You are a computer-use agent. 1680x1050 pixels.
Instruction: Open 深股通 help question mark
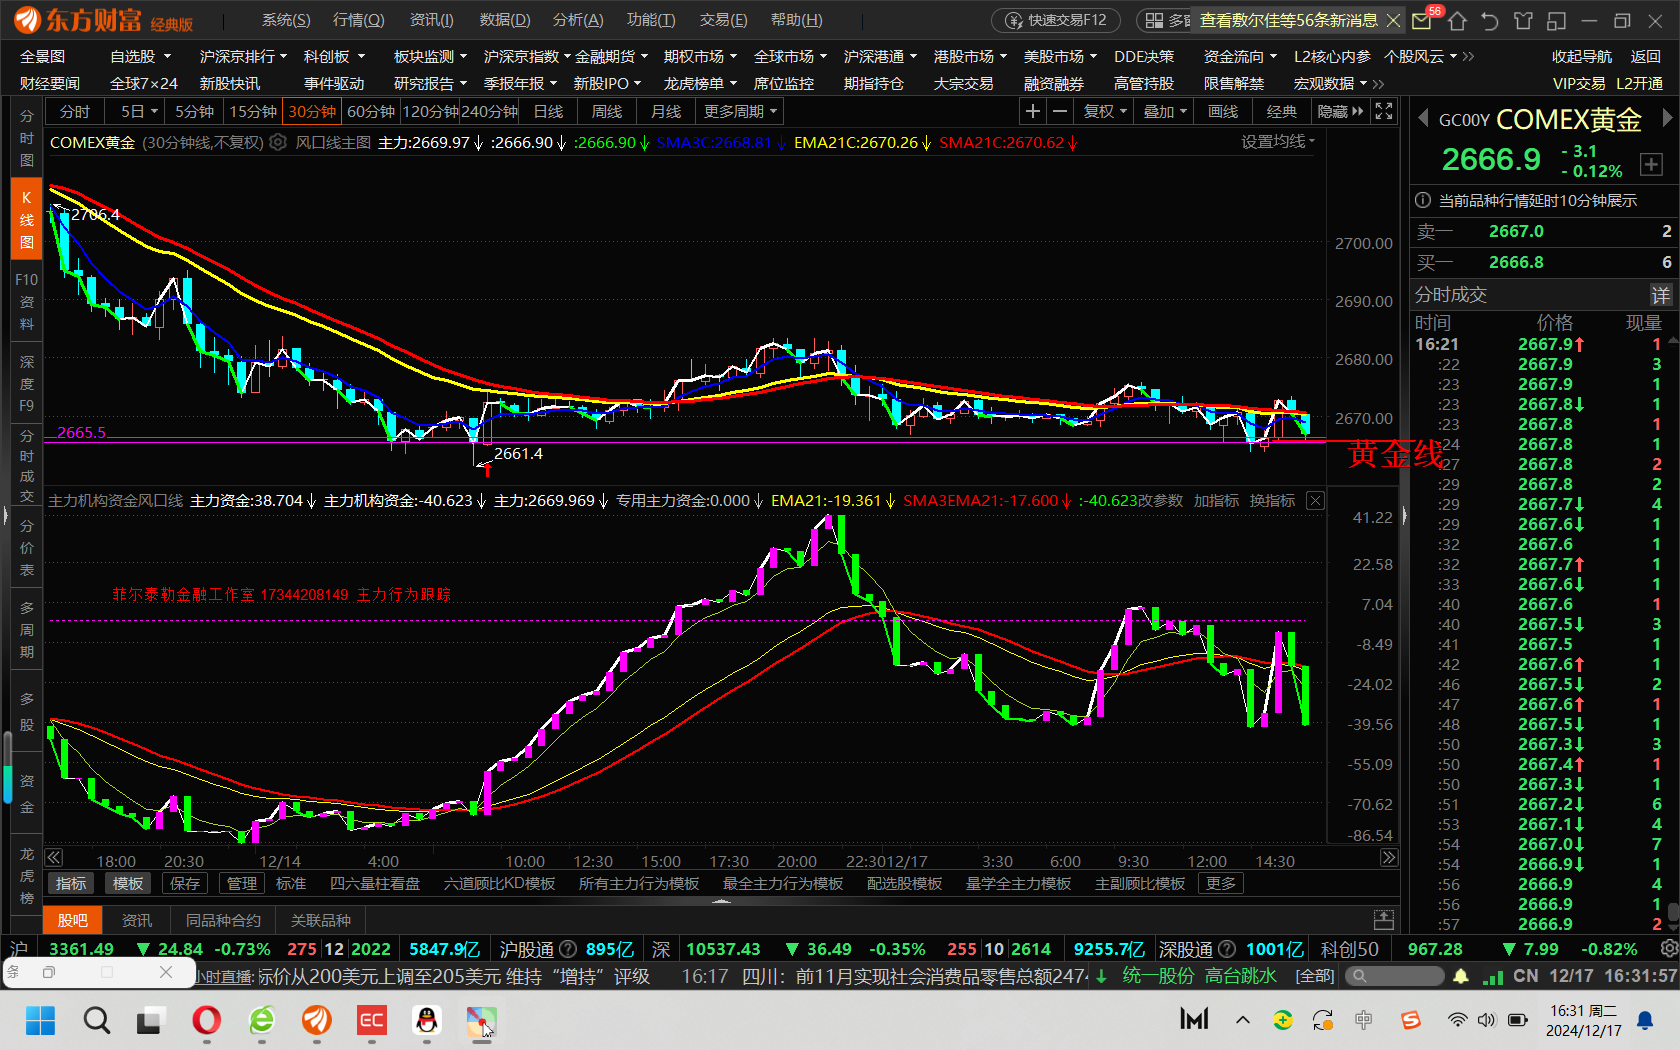coord(1227,949)
